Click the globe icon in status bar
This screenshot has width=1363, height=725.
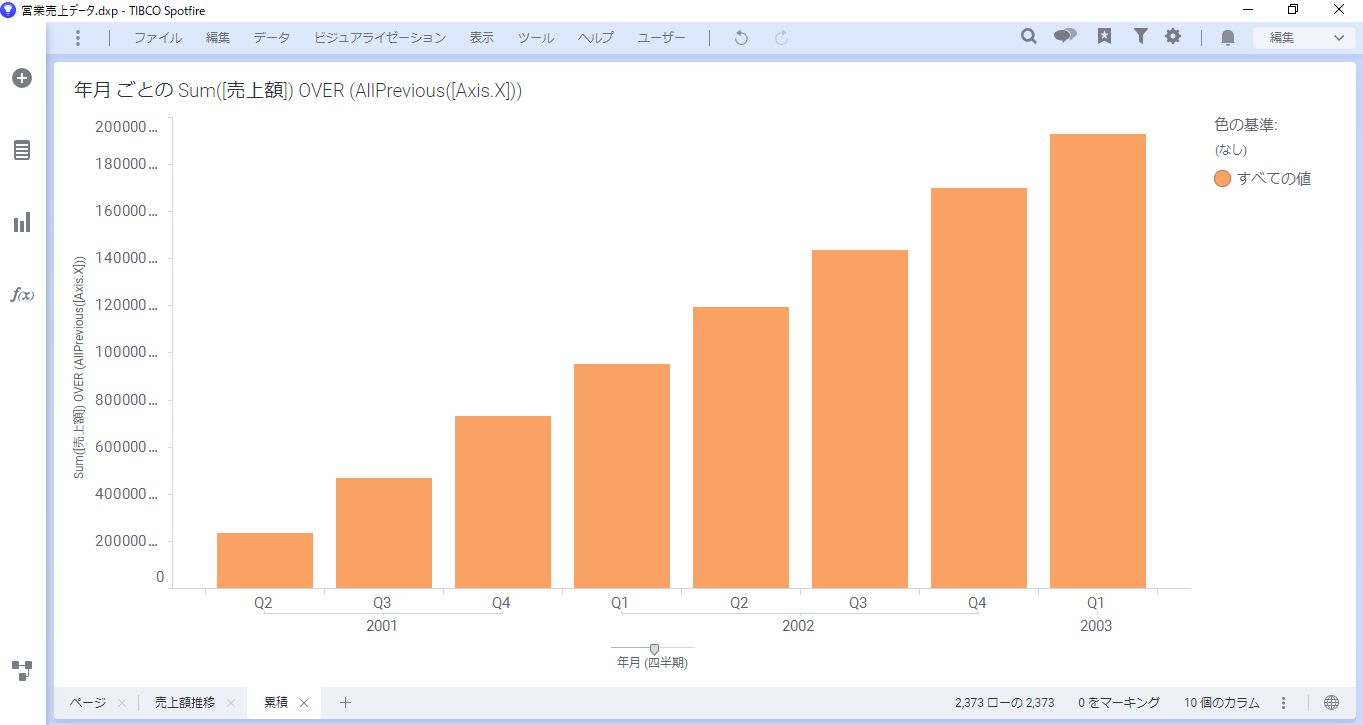point(1331,703)
